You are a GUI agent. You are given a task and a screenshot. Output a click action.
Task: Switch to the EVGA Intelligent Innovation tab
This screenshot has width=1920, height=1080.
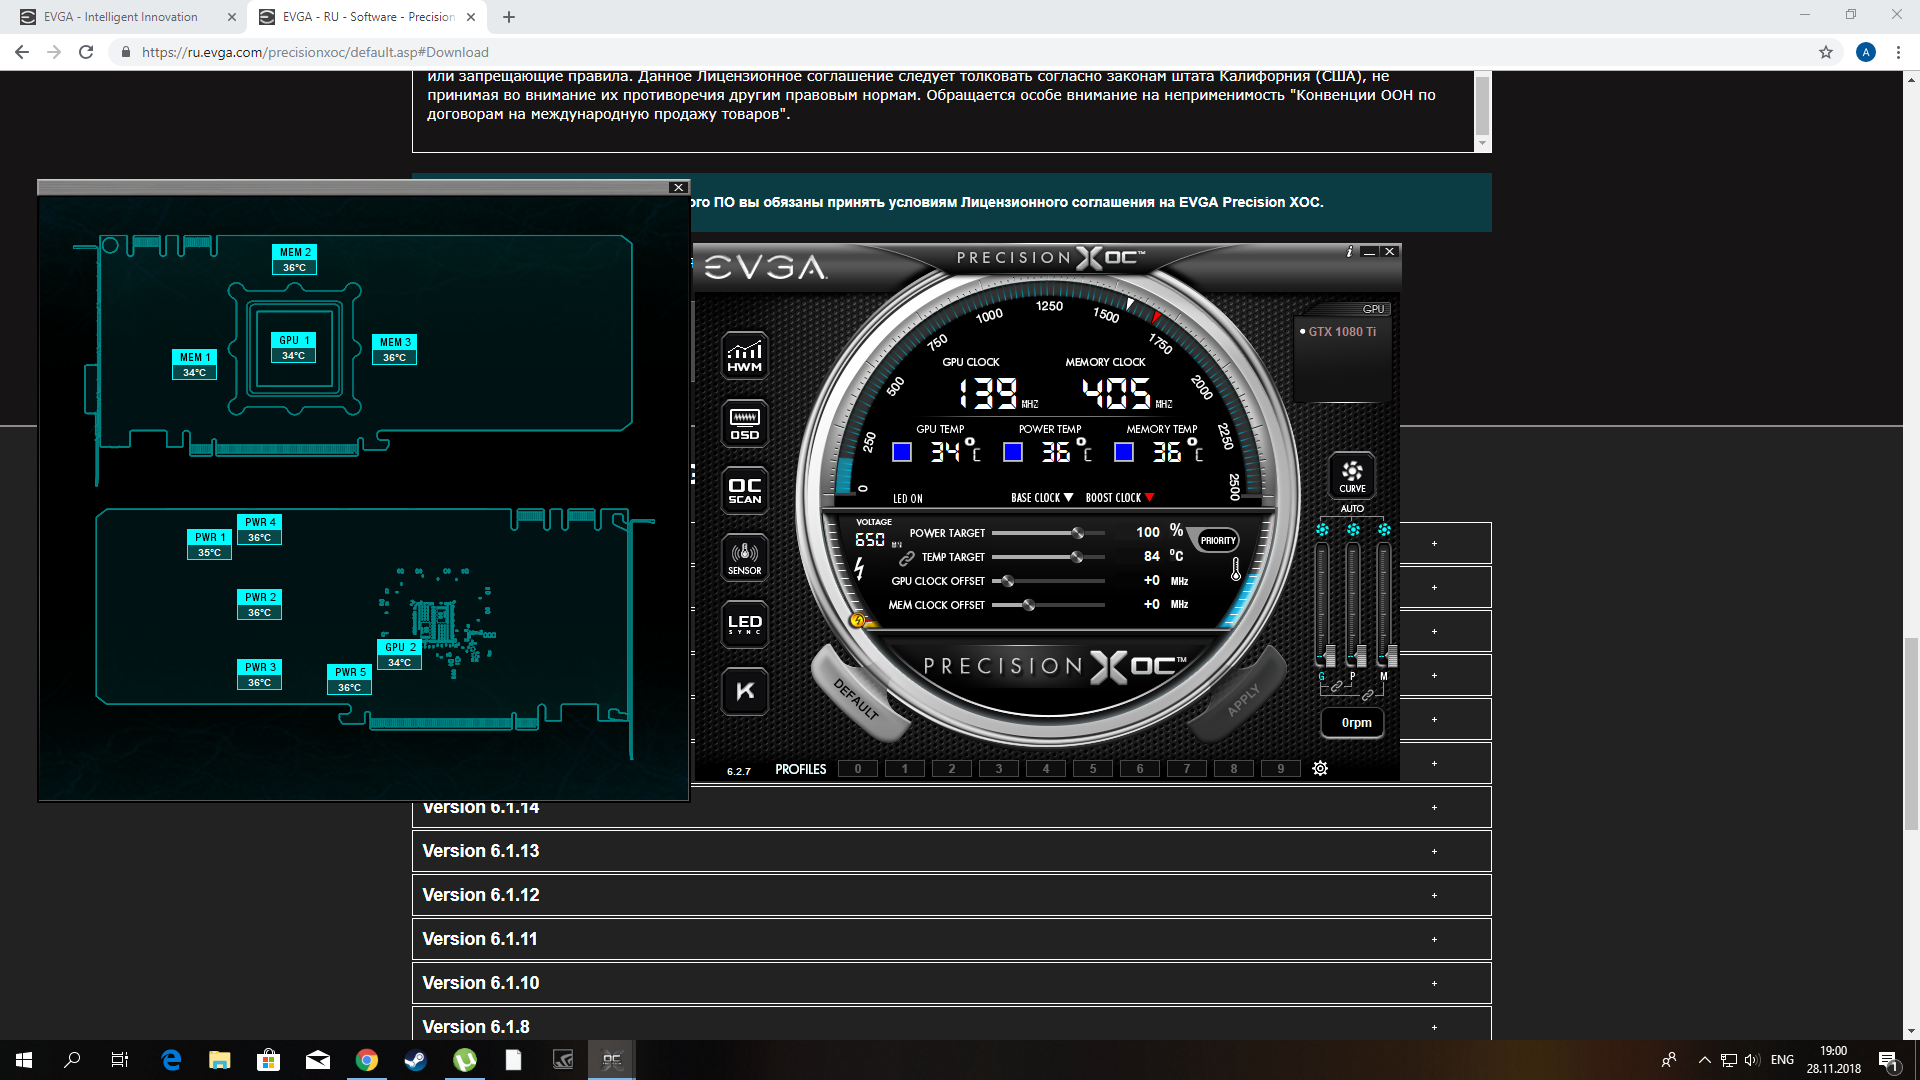tap(120, 17)
